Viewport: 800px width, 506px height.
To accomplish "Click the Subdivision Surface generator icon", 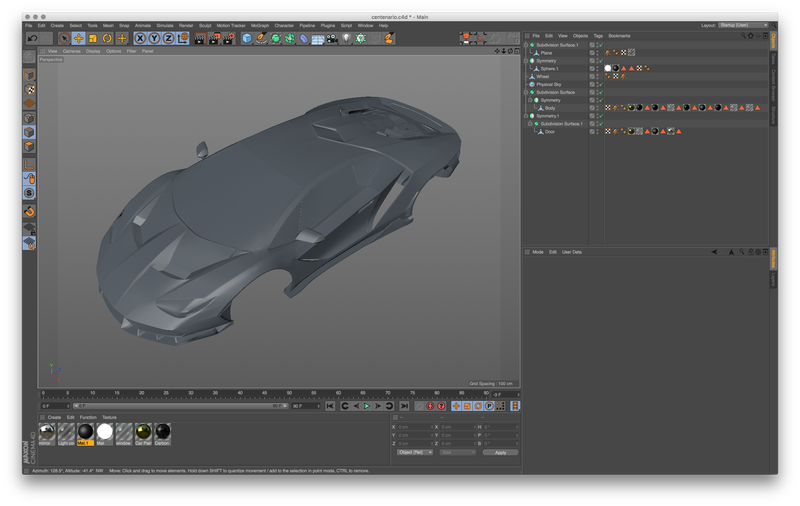I will [x=276, y=38].
